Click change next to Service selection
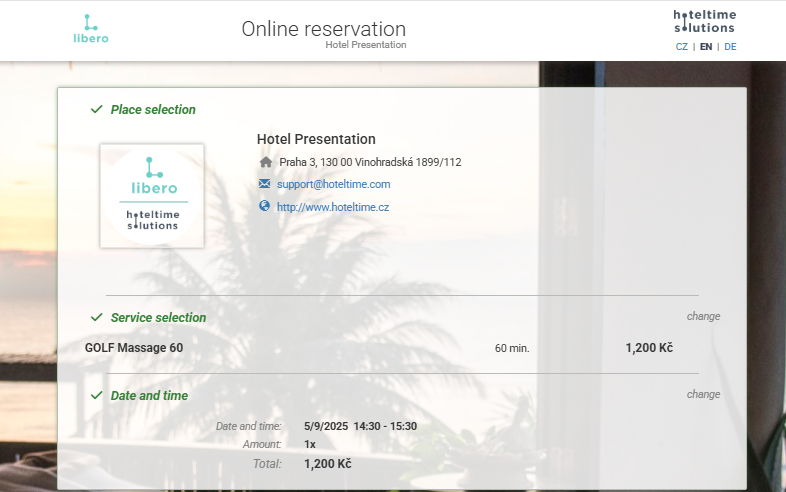786x492 pixels. 703,316
